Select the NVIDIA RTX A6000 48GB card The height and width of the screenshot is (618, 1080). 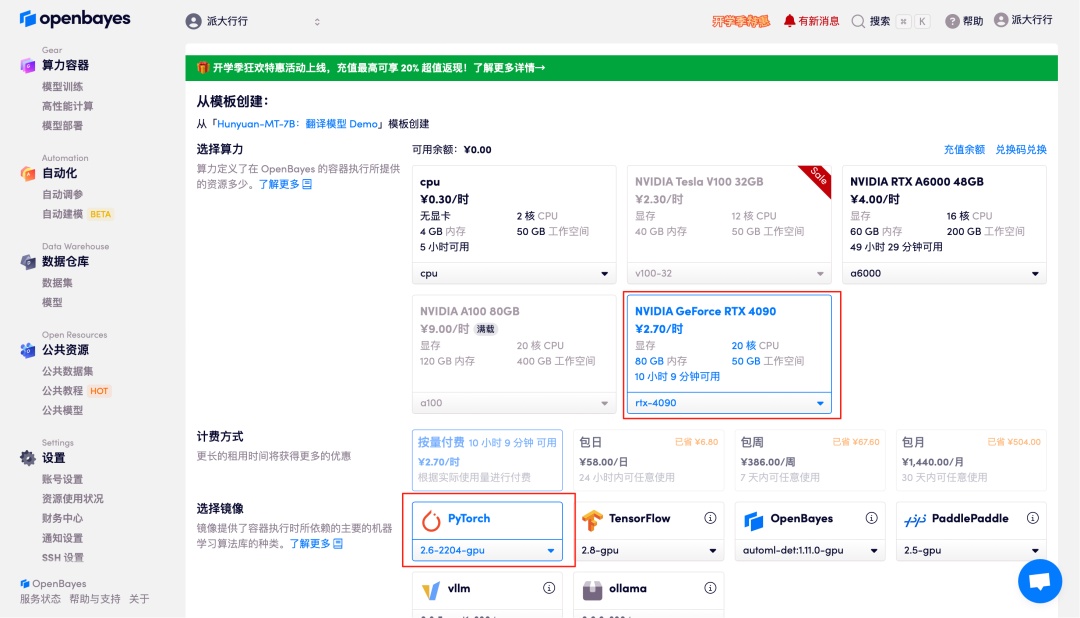[x=944, y=214]
